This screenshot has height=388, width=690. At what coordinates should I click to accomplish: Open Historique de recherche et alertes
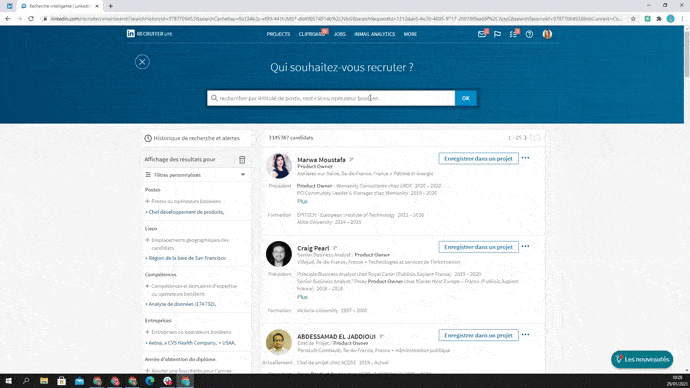pyautogui.click(x=196, y=138)
